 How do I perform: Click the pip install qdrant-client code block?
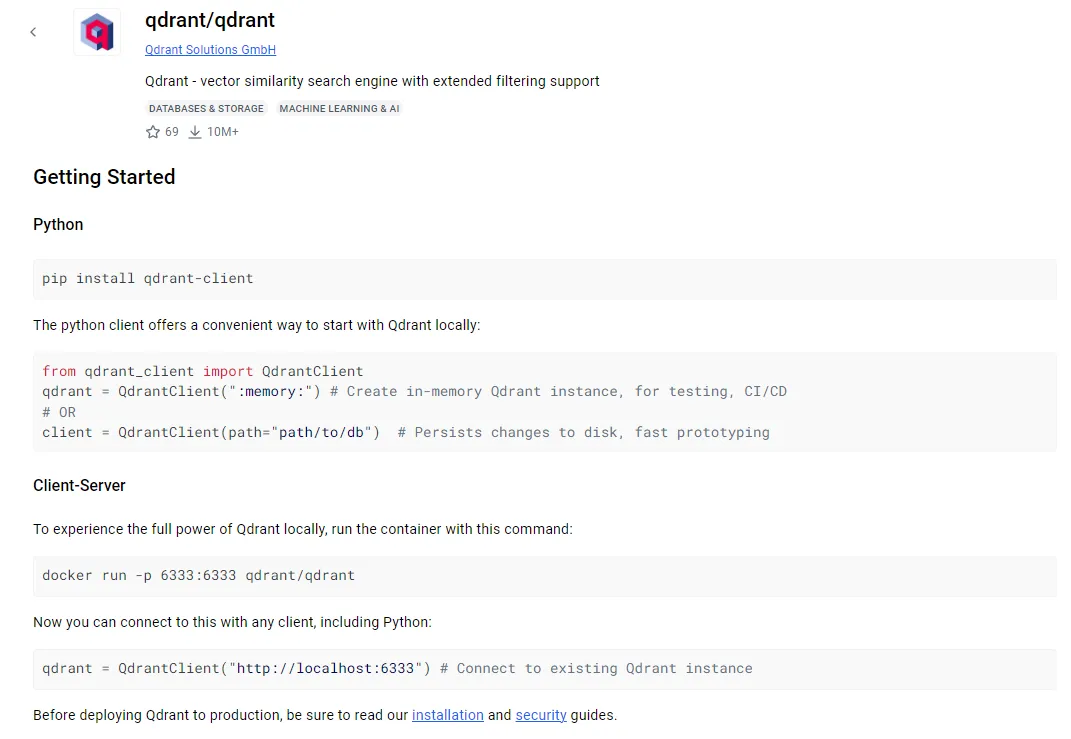click(545, 279)
